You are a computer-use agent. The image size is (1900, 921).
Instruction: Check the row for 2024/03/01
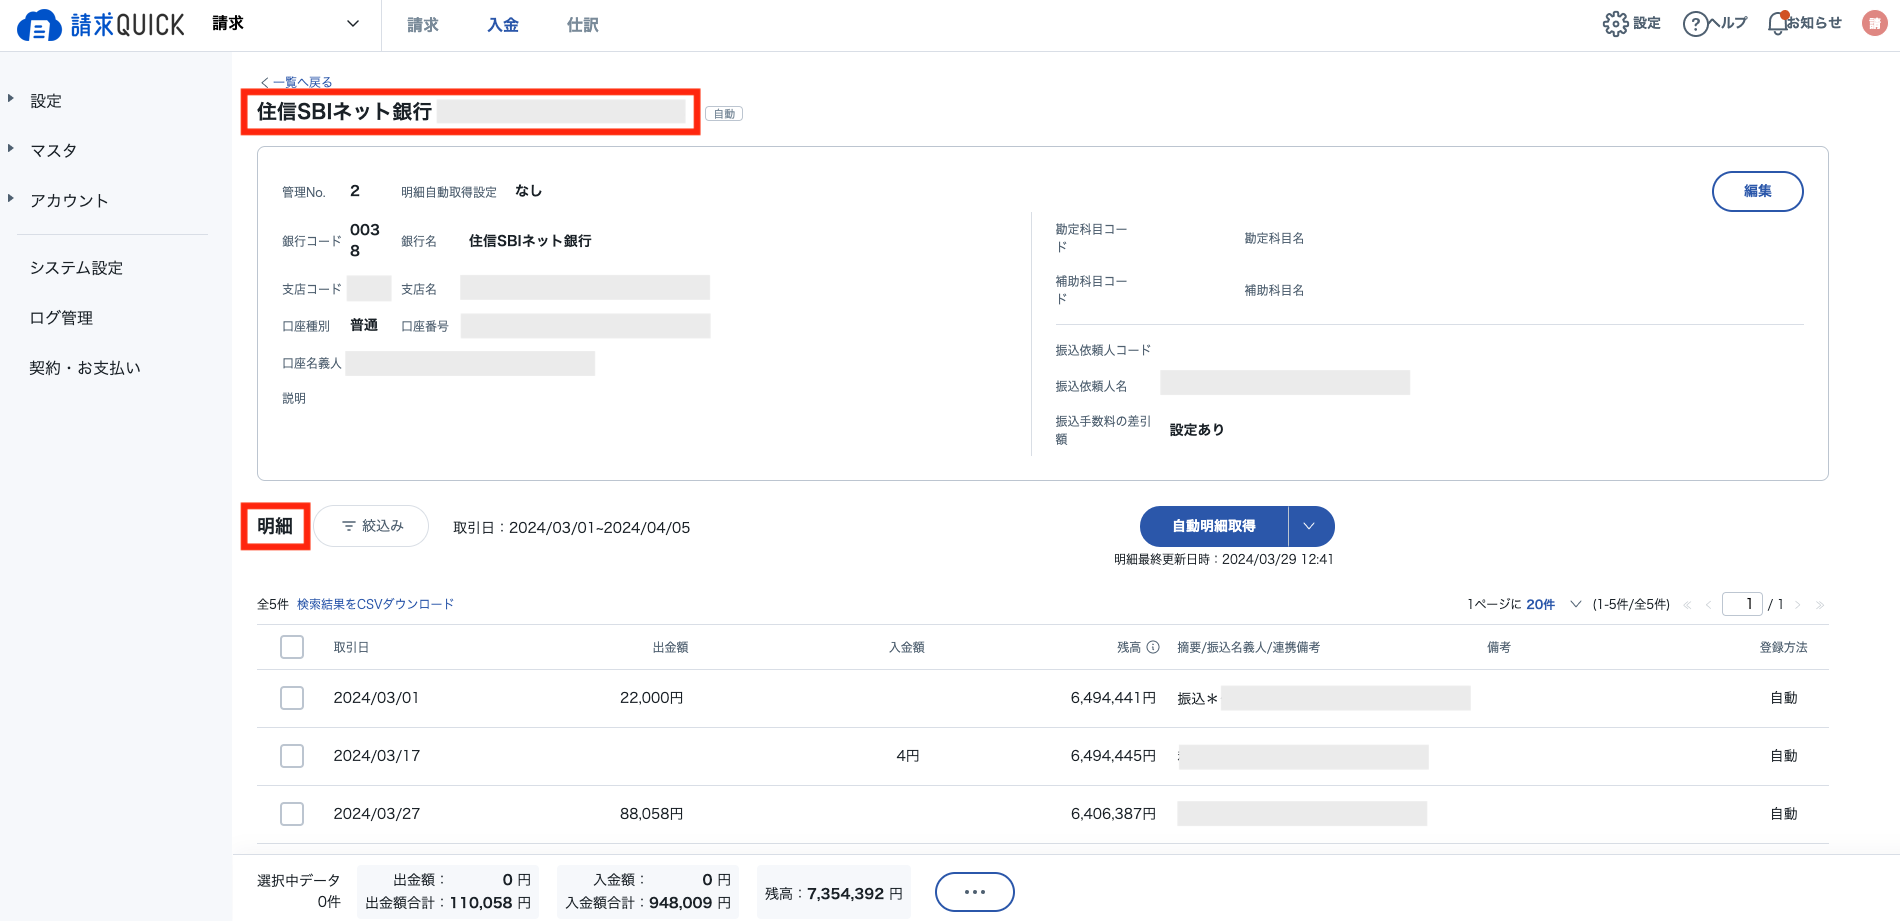pos(292,698)
